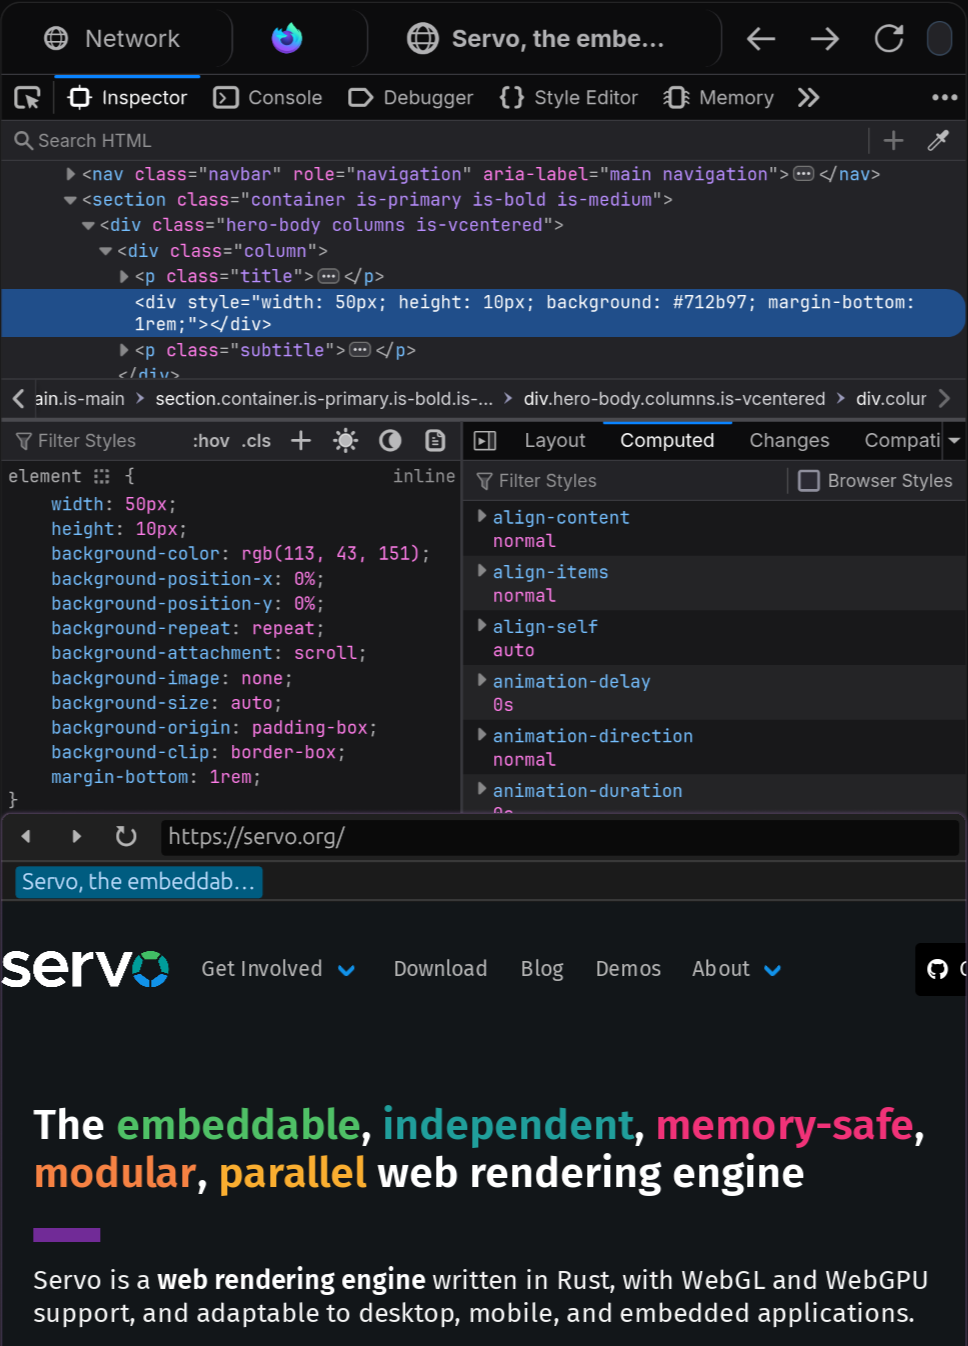Toggle print media simulation icon
The image size is (968, 1346).
tap(435, 441)
